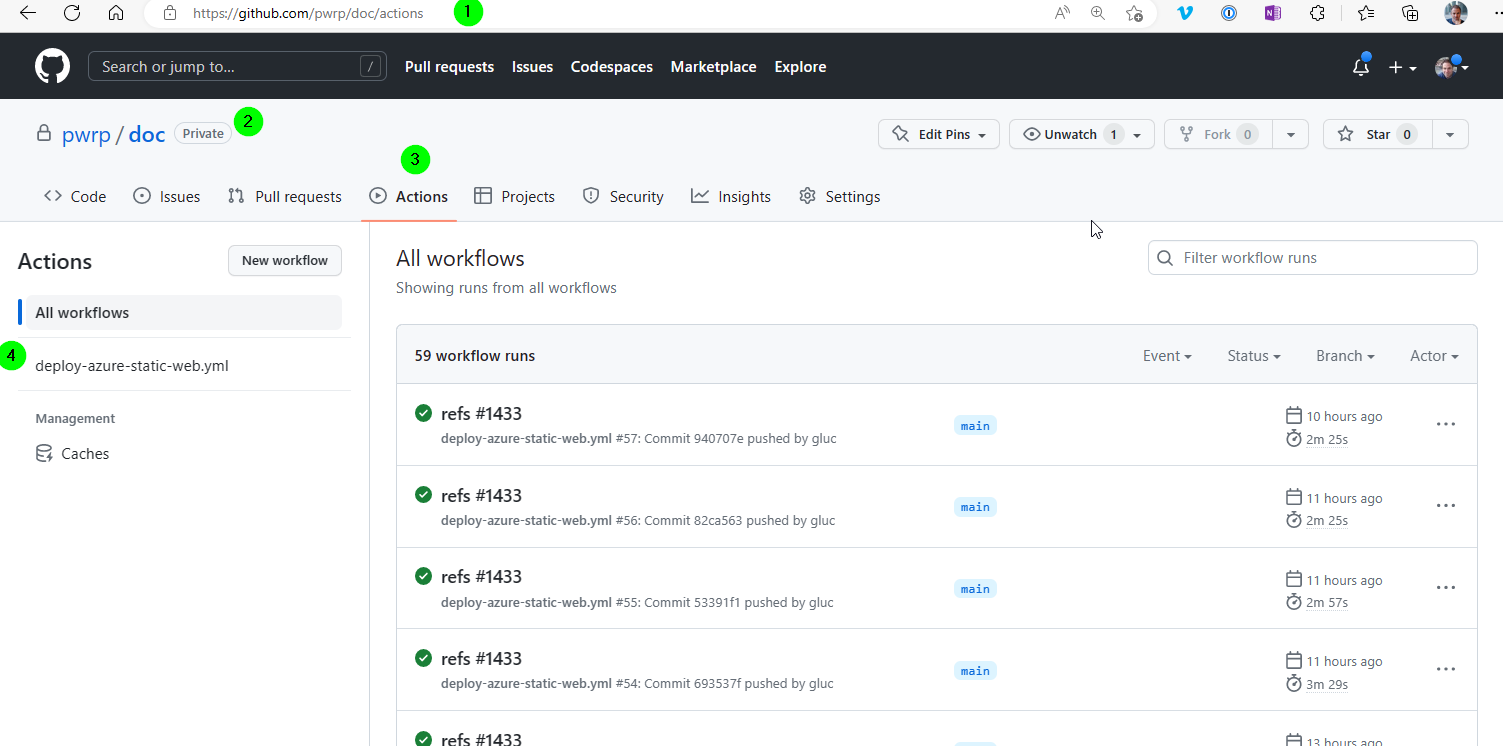This screenshot has width=1503, height=746.
Task: Expand the Fork options arrow
Action: [x=1290, y=134]
